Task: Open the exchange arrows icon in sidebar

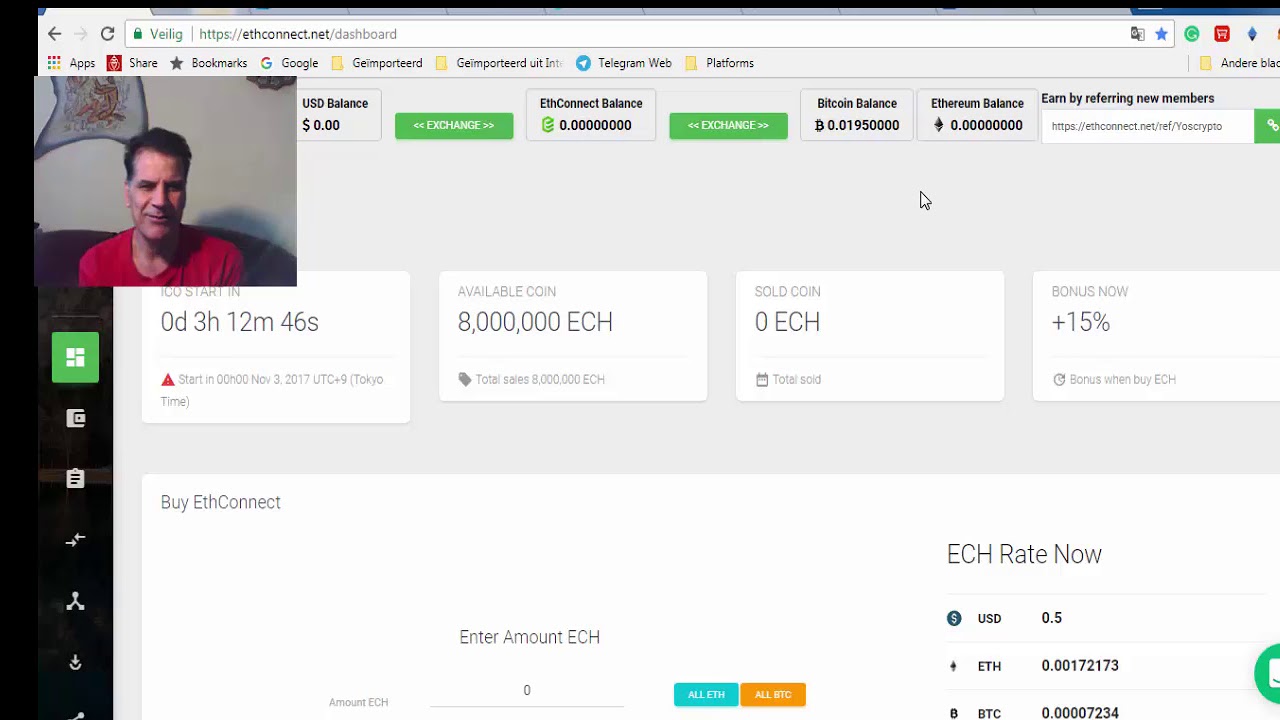Action: pyautogui.click(x=75, y=540)
